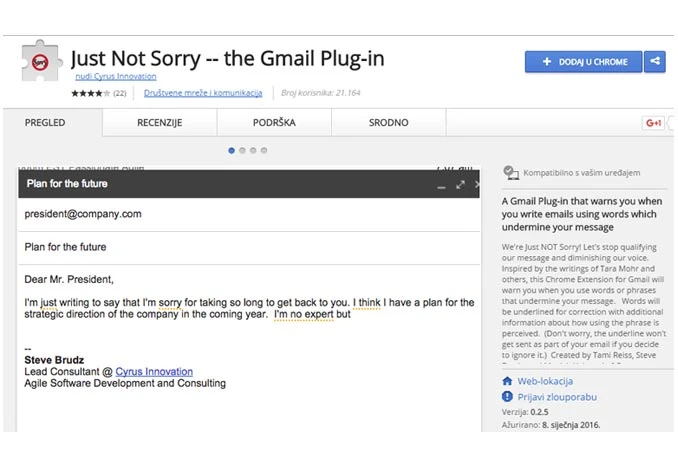The width and height of the screenshot is (678, 458).
Task: Click the share icon button
Action: (x=655, y=61)
